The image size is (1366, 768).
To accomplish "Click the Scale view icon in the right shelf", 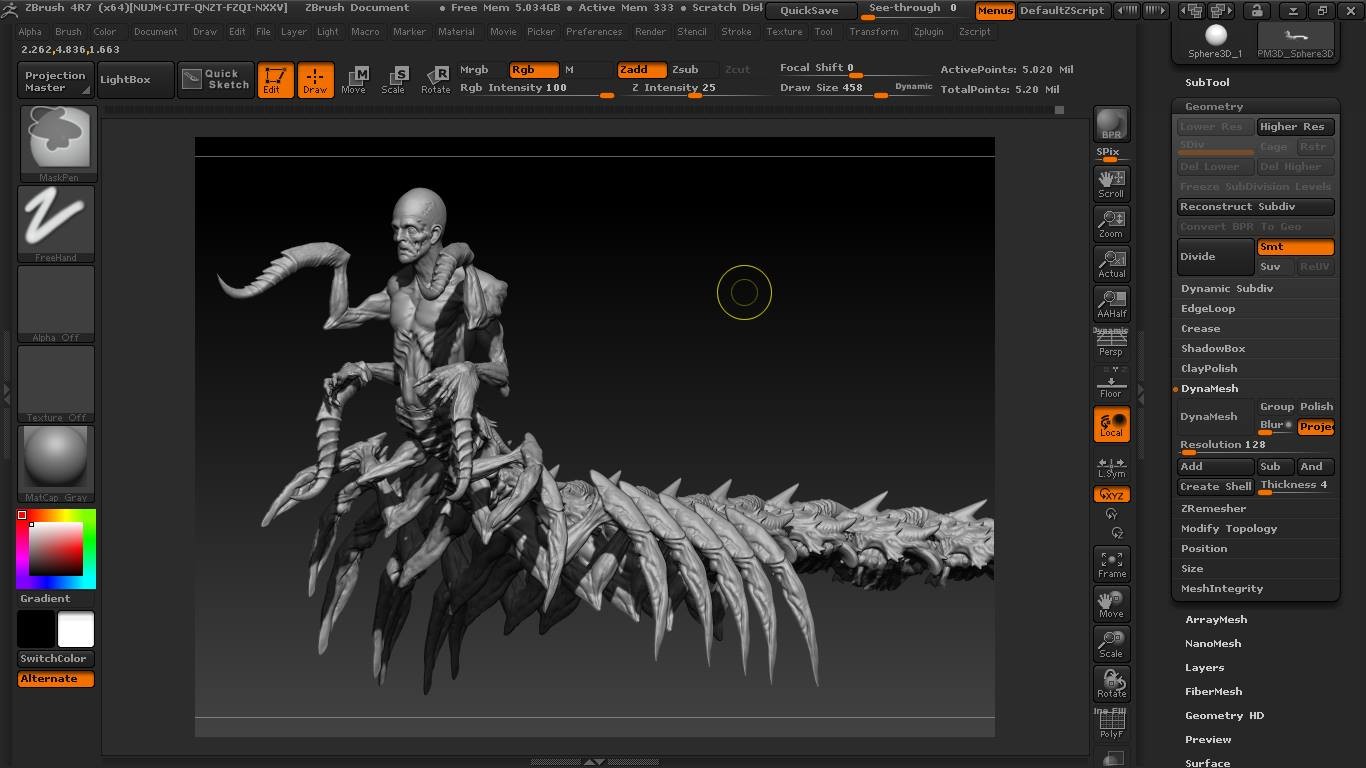I will point(1111,644).
